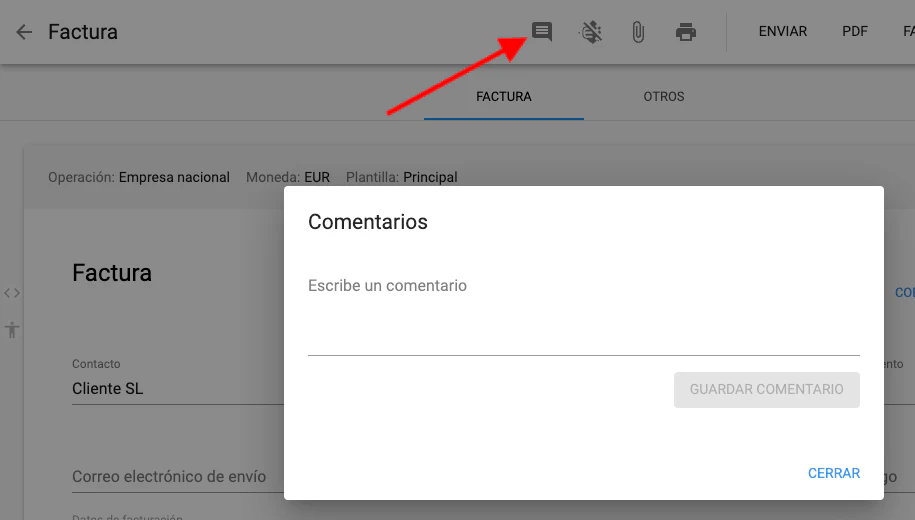The height and width of the screenshot is (520, 915).
Task: Click the Comentarios dialog title
Action: (368, 222)
